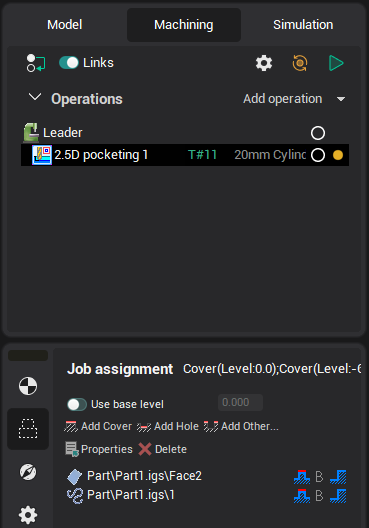Click the B marker on Part1.igs\1 row
This screenshot has width=369, height=528.
point(319,496)
